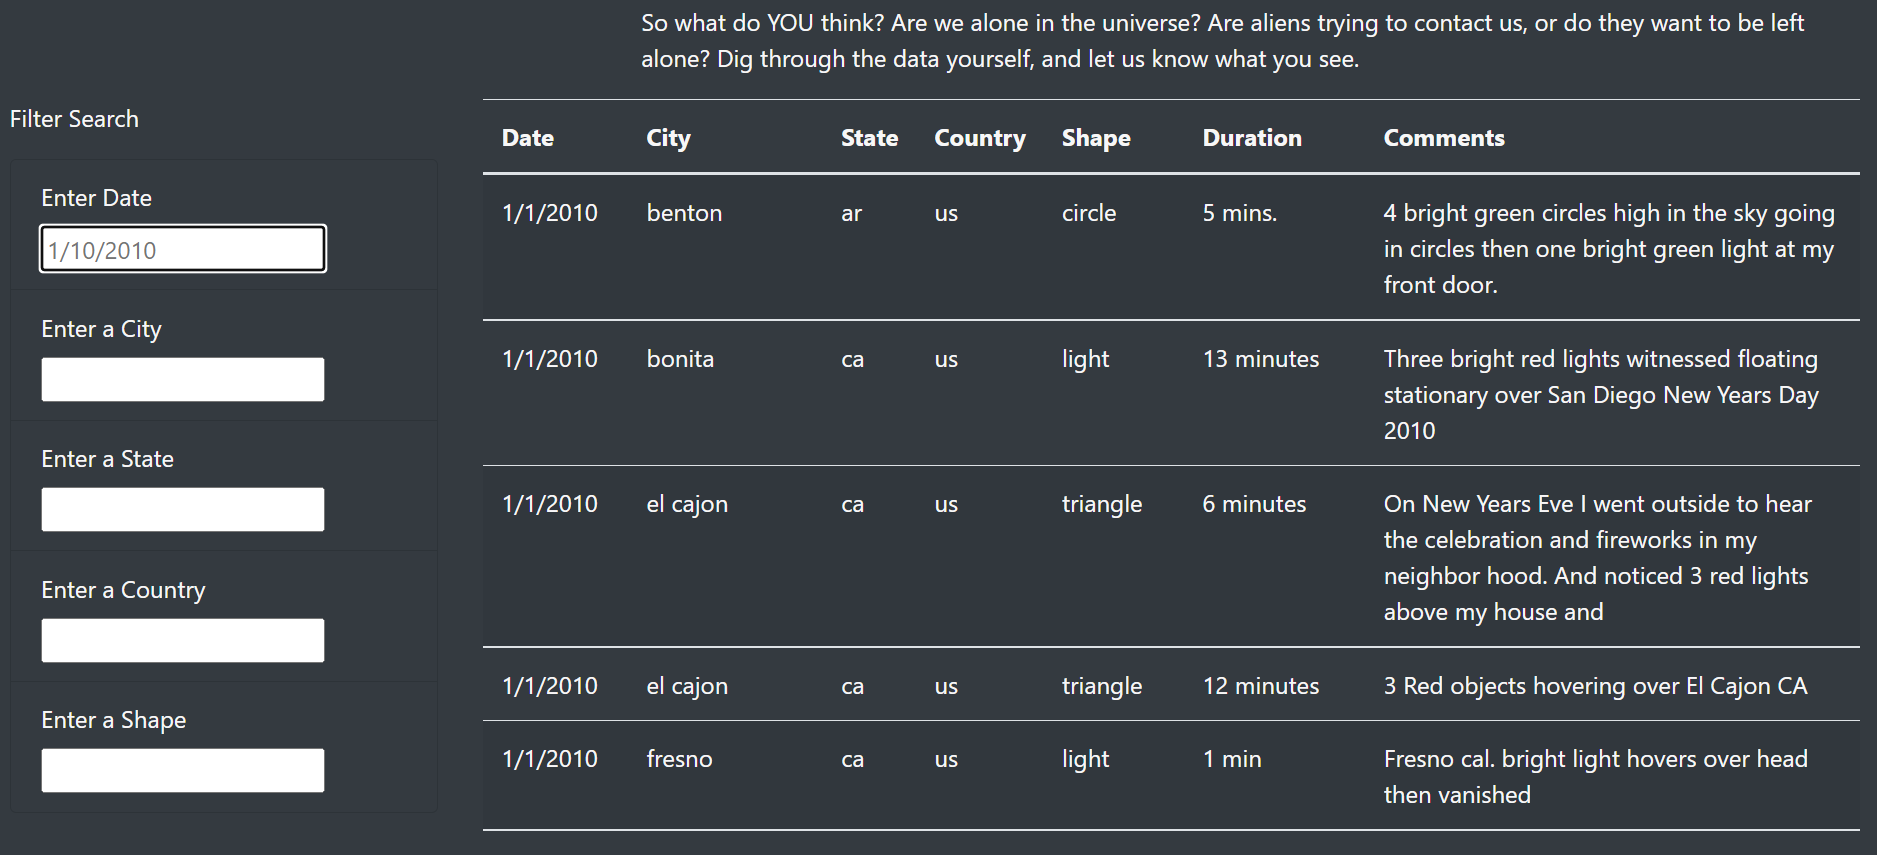Screen dimensions: 1877x855
Task: Click the "3 Red objects hovering" comment
Action: coord(1595,686)
